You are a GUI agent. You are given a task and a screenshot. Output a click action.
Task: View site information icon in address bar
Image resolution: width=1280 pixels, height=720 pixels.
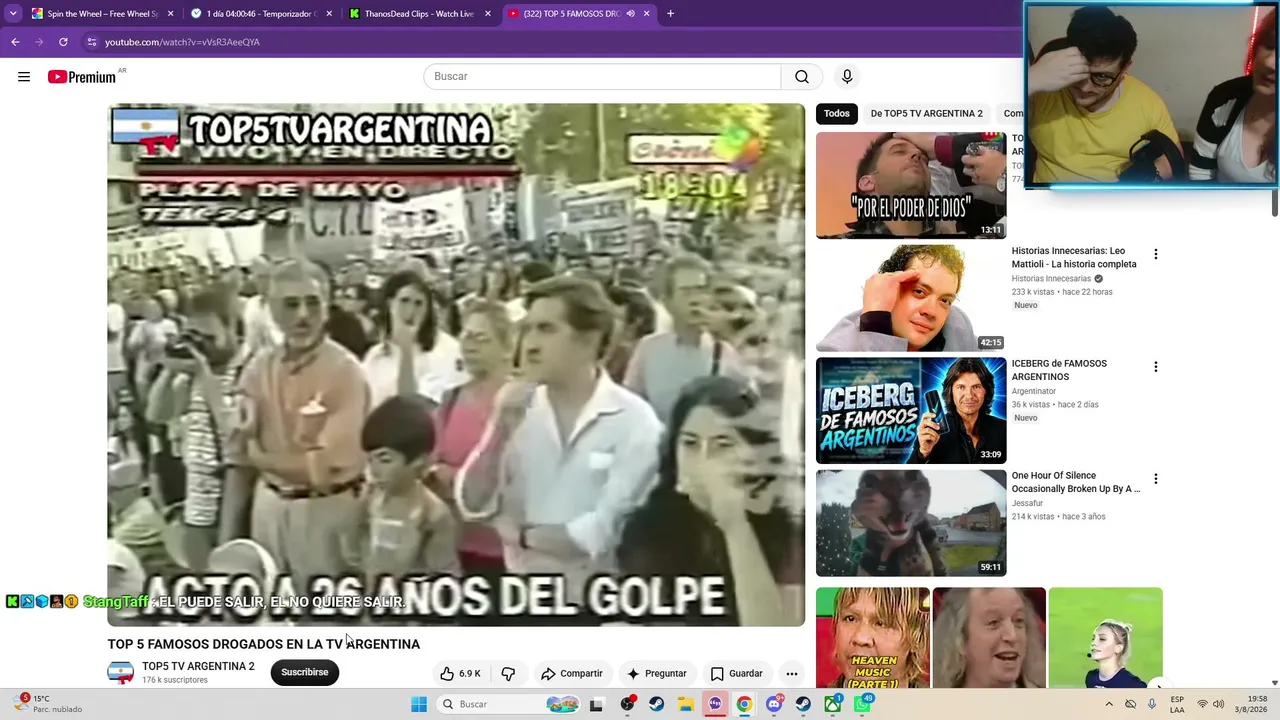(91, 42)
